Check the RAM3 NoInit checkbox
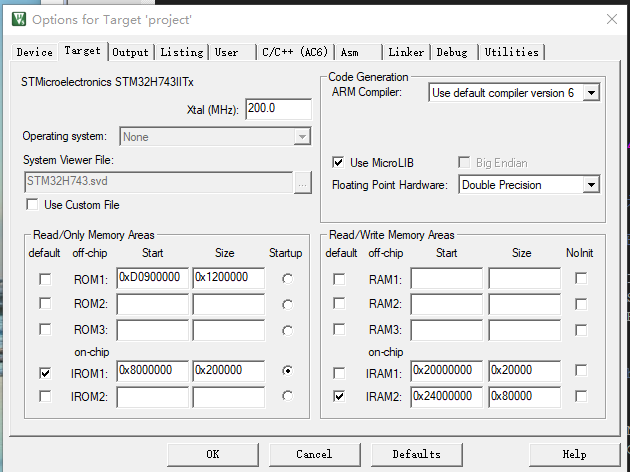Image resolution: width=630 pixels, height=472 pixels. coord(581,330)
